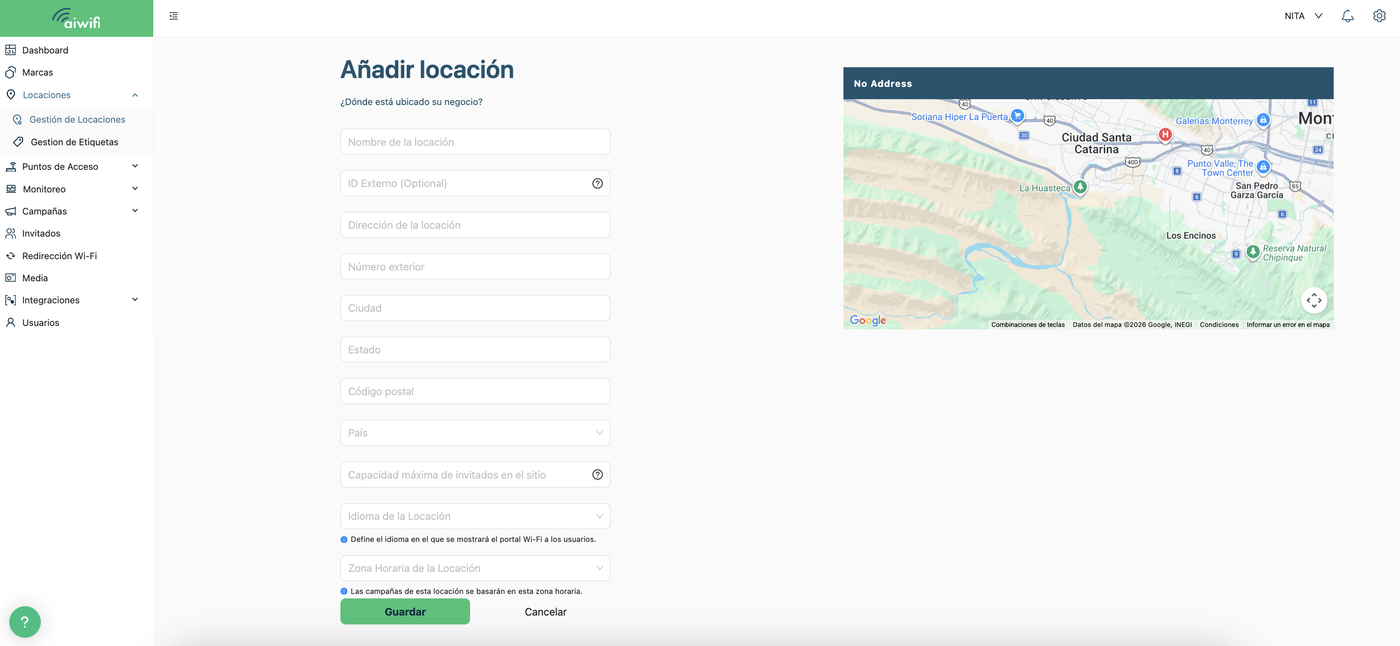This screenshot has height=646, width=1400.
Task: Click the Usuarios person icon
Action: tap(11, 323)
